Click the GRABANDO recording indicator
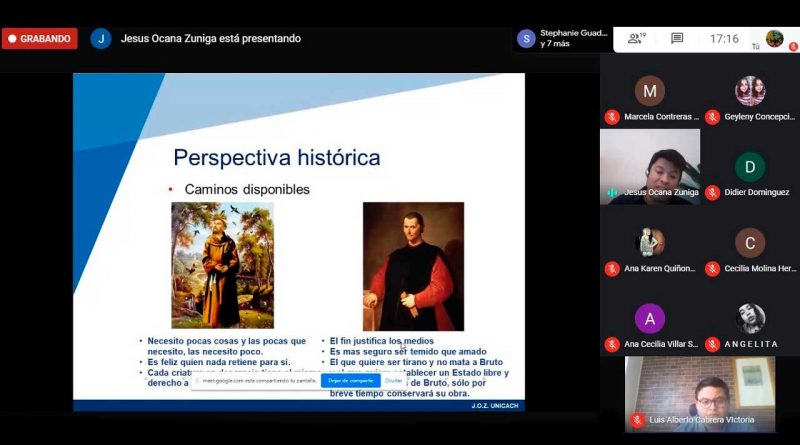Image resolution: width=800 pixels, height=445 pixels. pos(40,39)
